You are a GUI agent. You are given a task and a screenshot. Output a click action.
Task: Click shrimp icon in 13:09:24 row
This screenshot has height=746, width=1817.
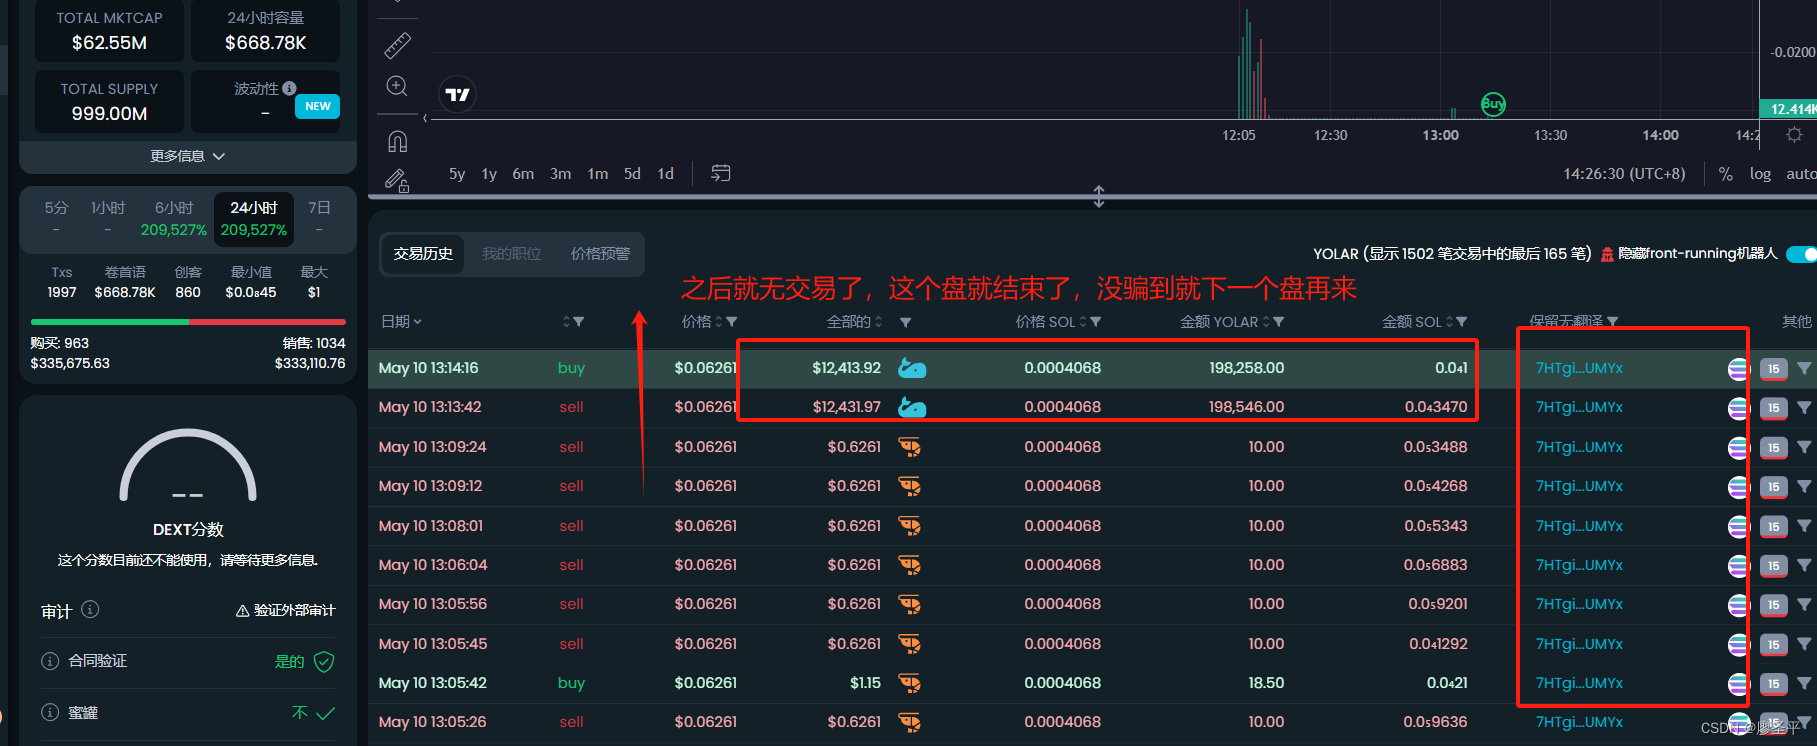tap(909, 447)
